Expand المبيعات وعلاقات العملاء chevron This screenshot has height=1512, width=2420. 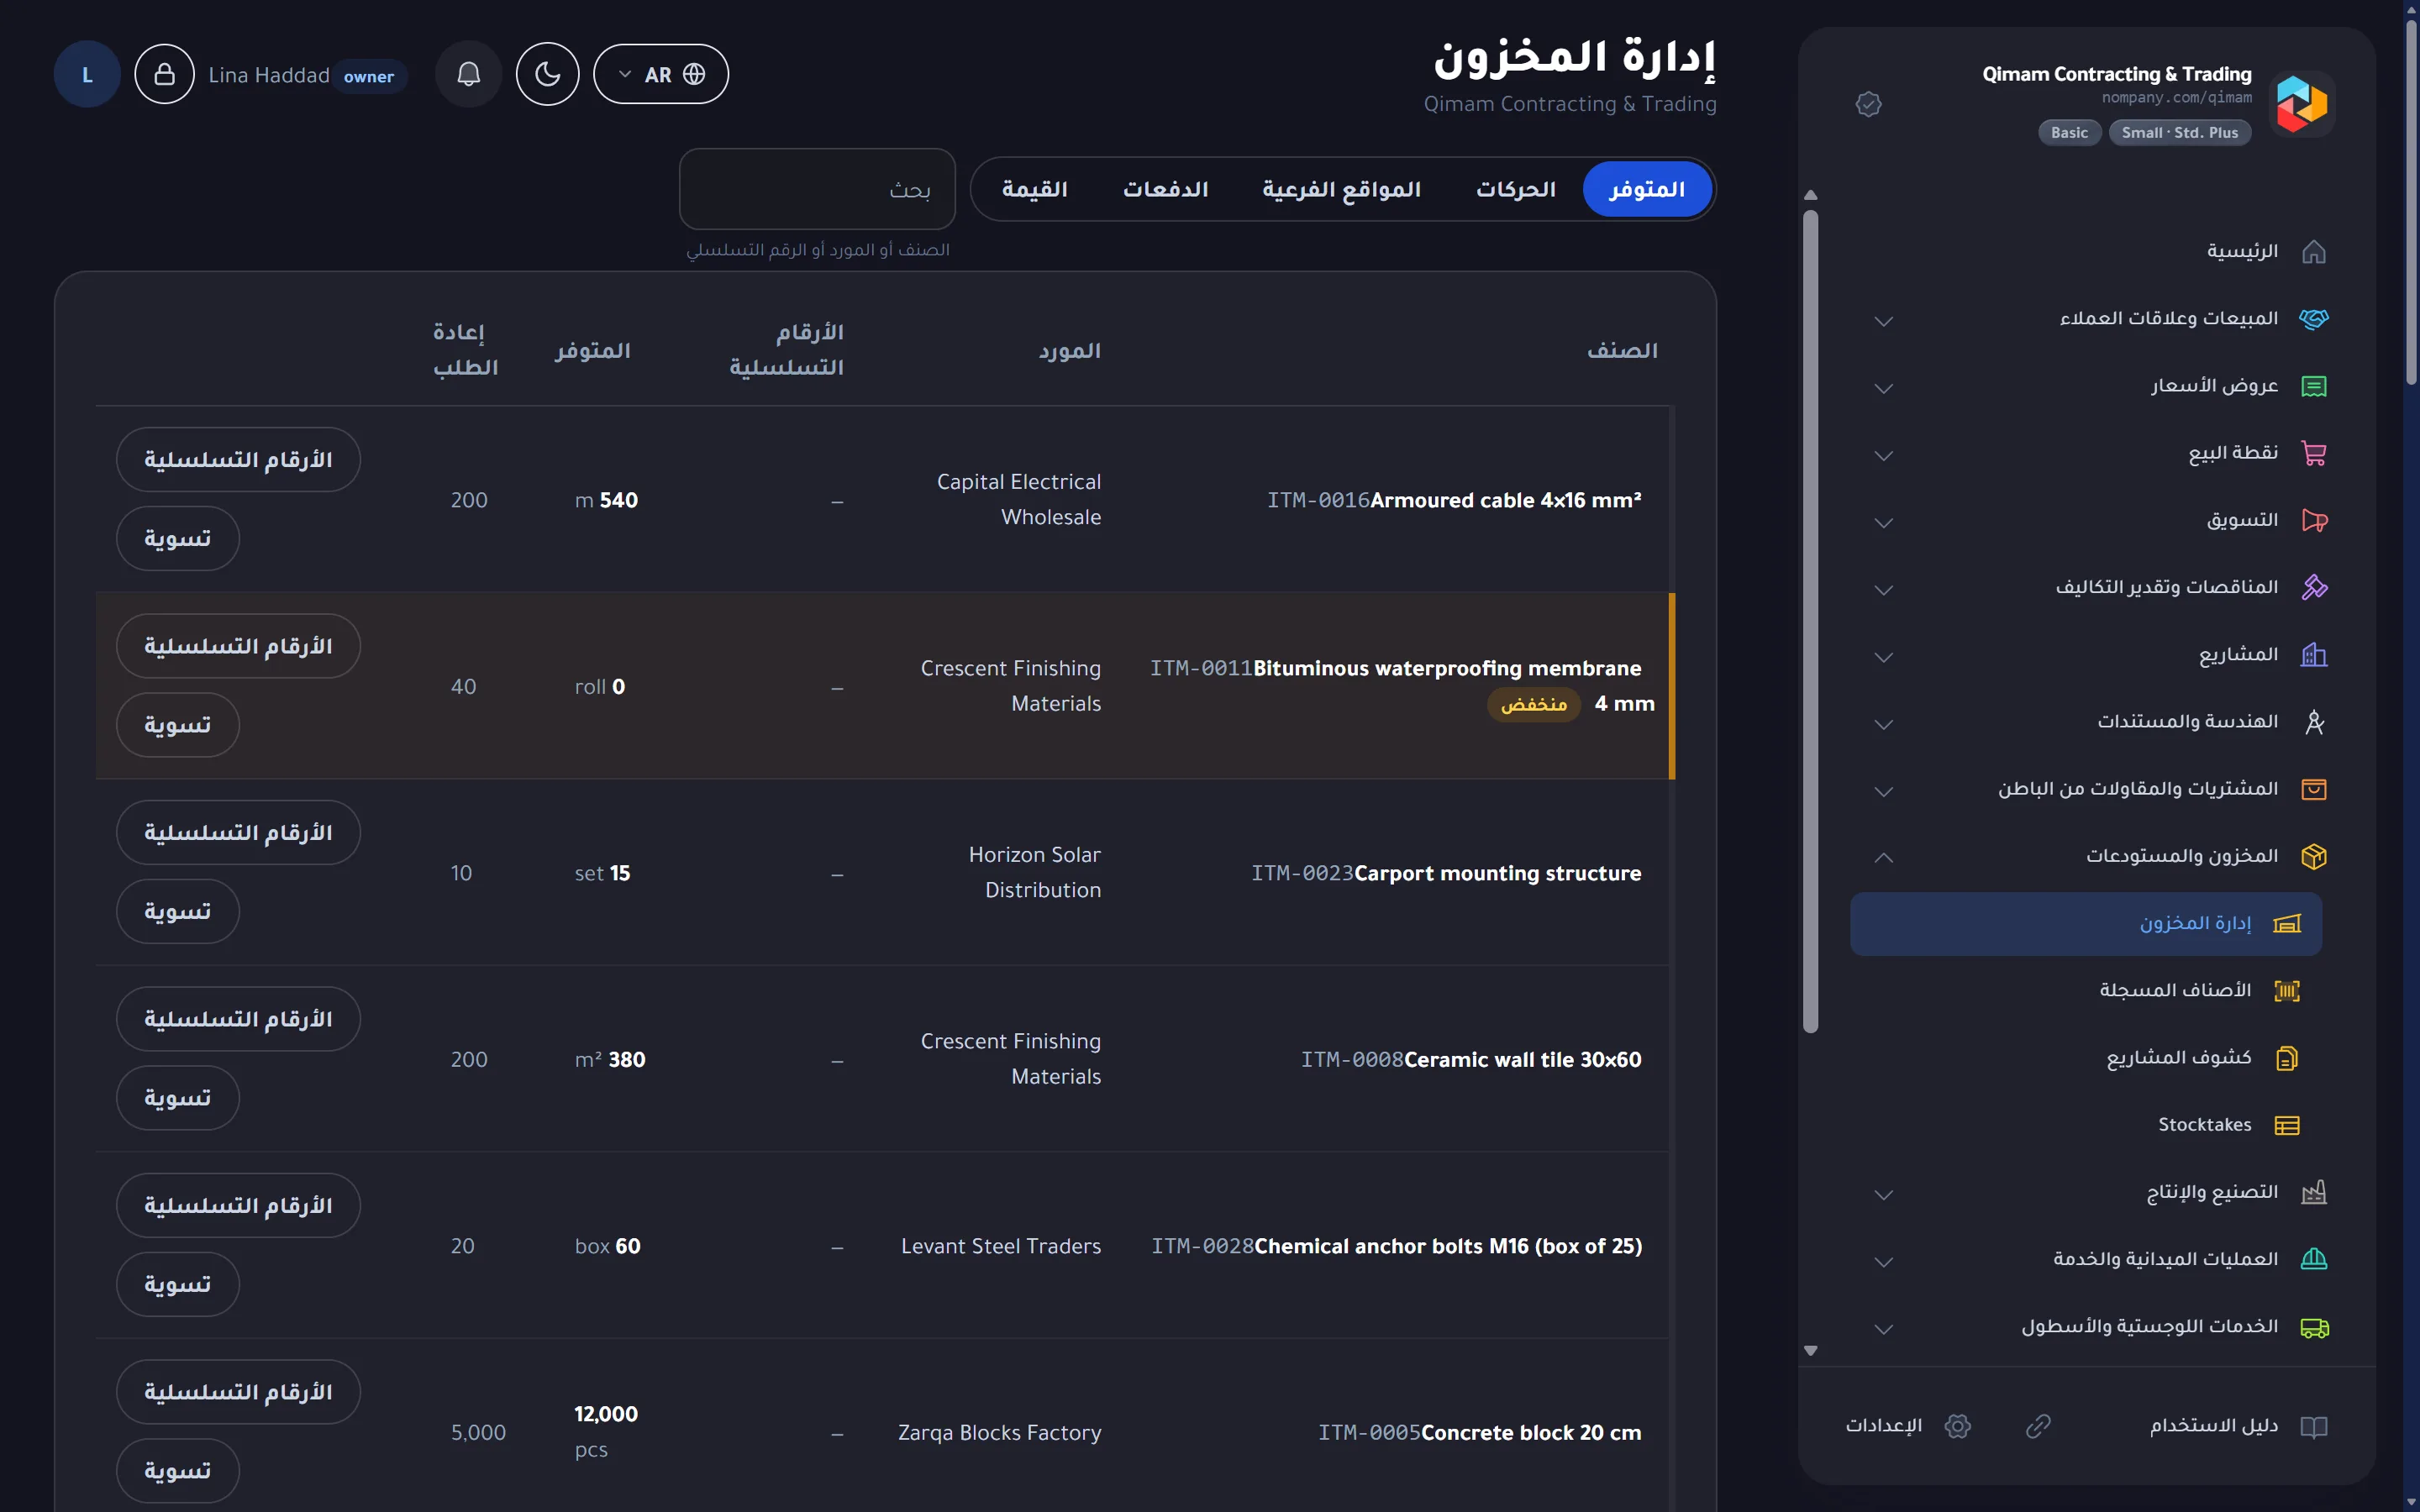tap(1883, 321)
